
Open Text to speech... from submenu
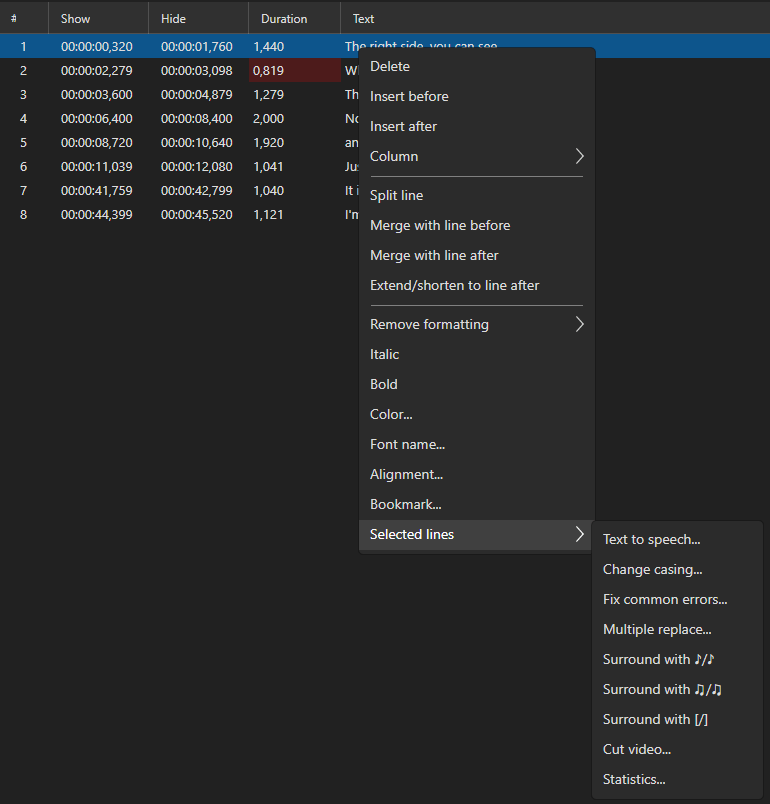coord(651,540)
